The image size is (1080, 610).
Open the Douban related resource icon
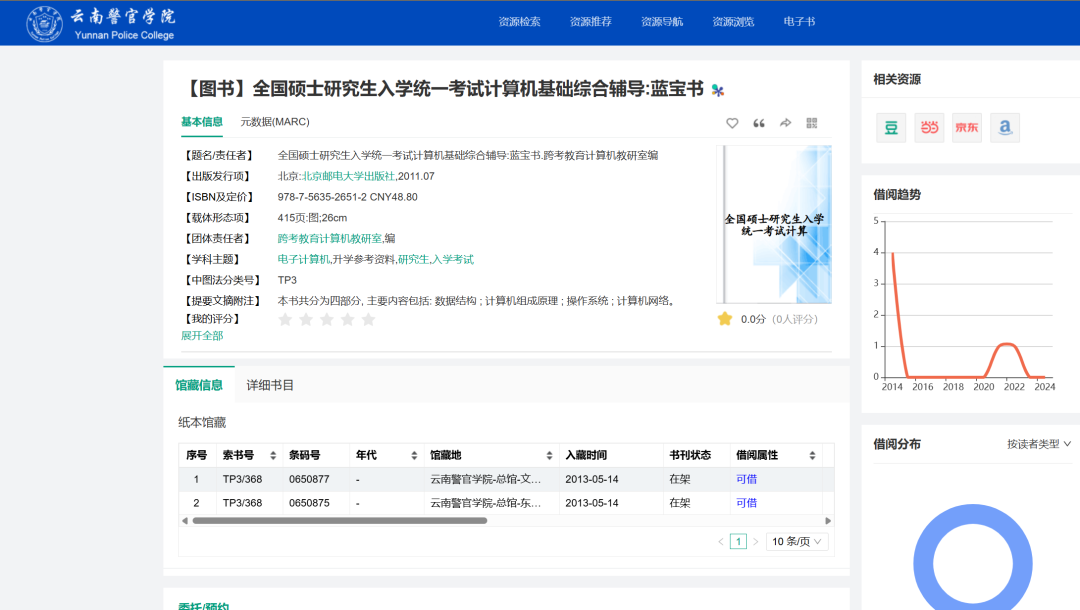[x=890, y=127]
